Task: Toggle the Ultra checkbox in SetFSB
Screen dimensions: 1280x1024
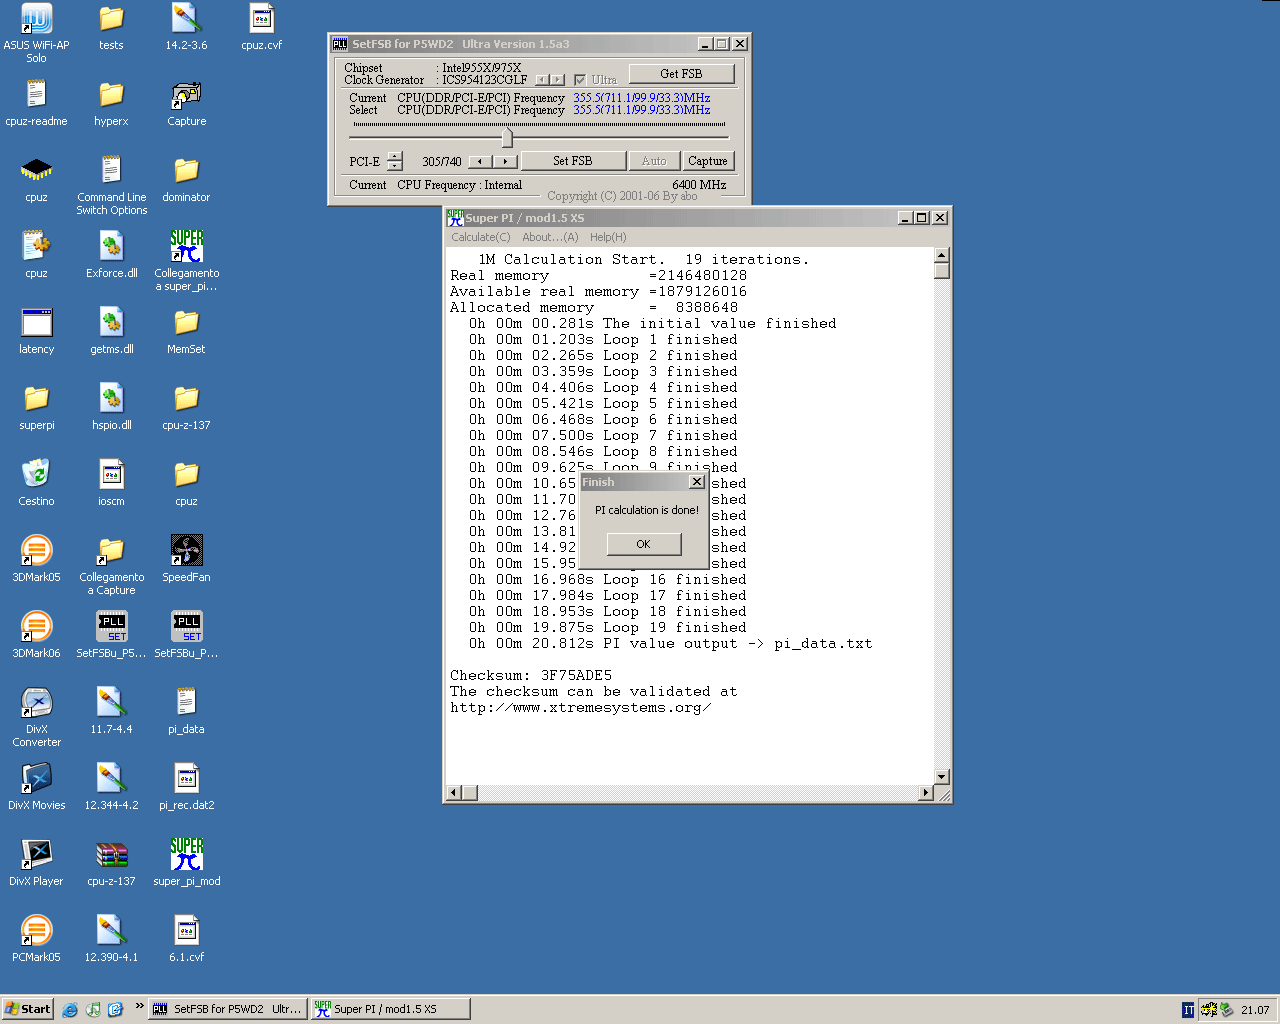Action: pos(579,80)
